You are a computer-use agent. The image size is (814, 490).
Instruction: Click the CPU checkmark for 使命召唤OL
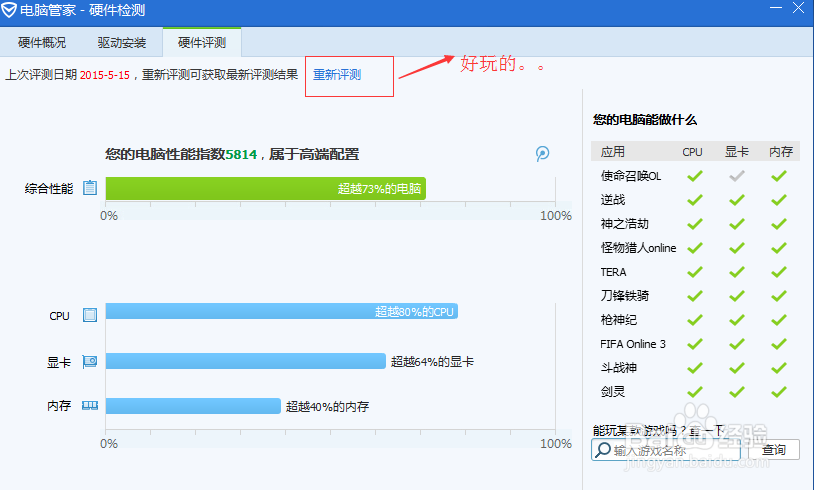click(x=695, y=176)
